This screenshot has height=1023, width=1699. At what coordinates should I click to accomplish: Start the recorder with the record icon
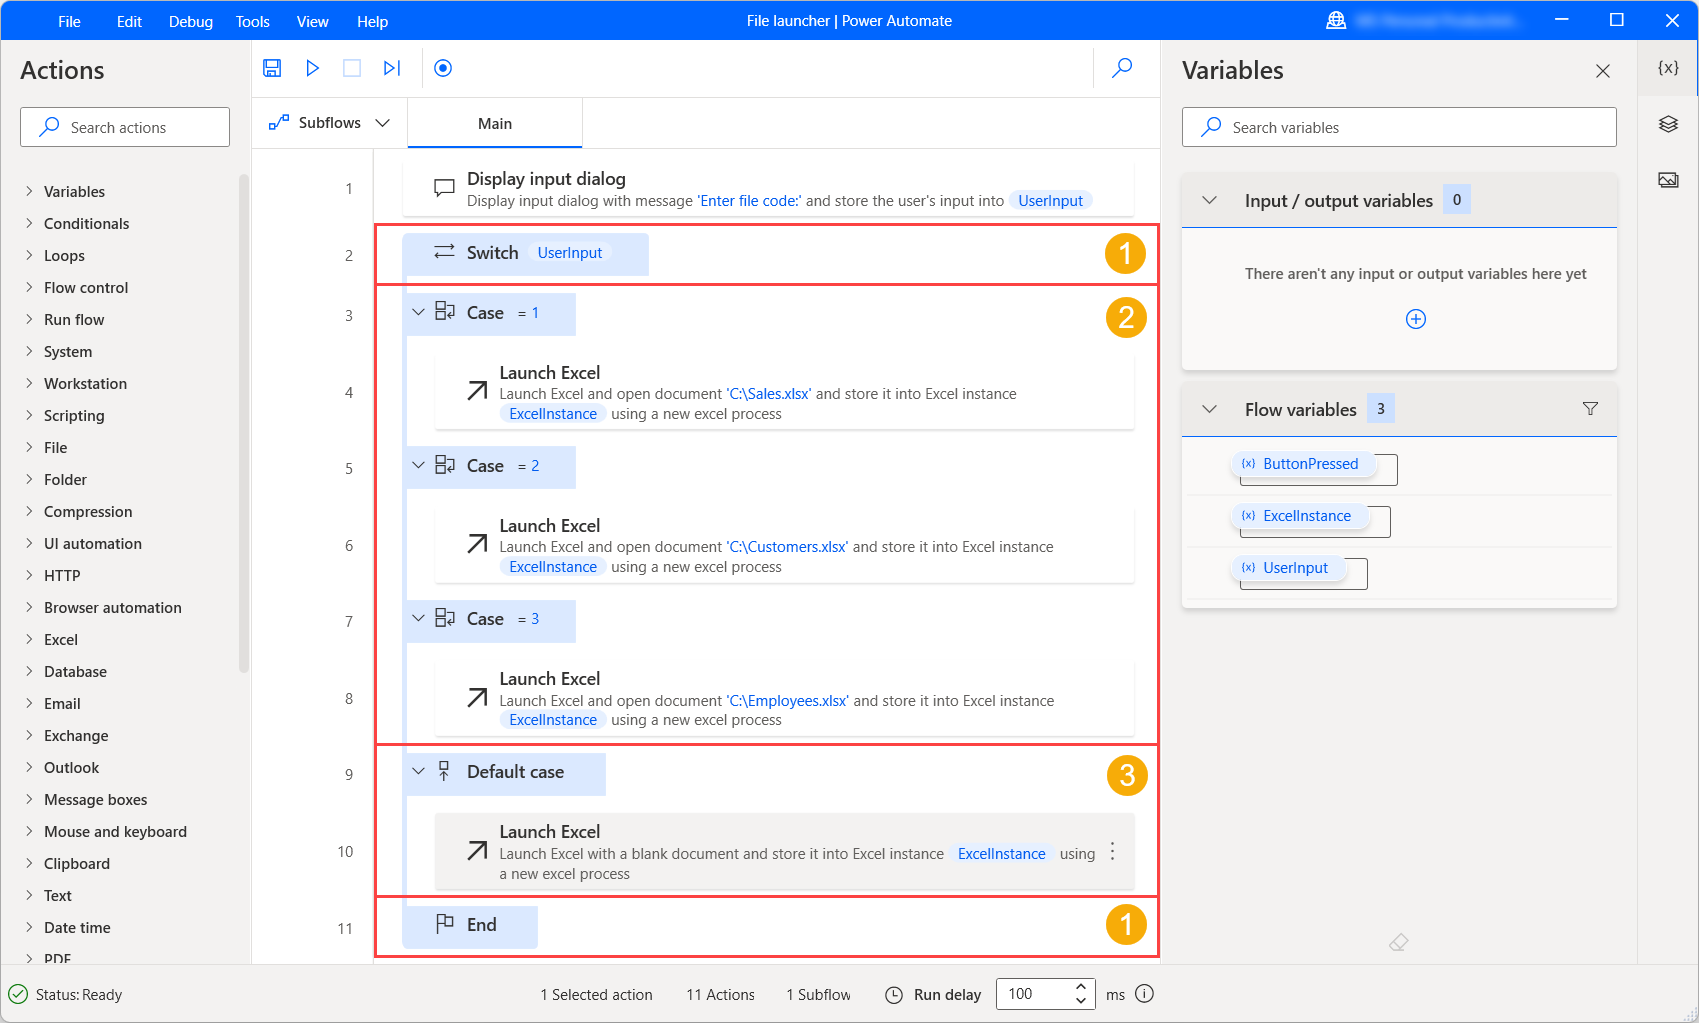[443, 68]
